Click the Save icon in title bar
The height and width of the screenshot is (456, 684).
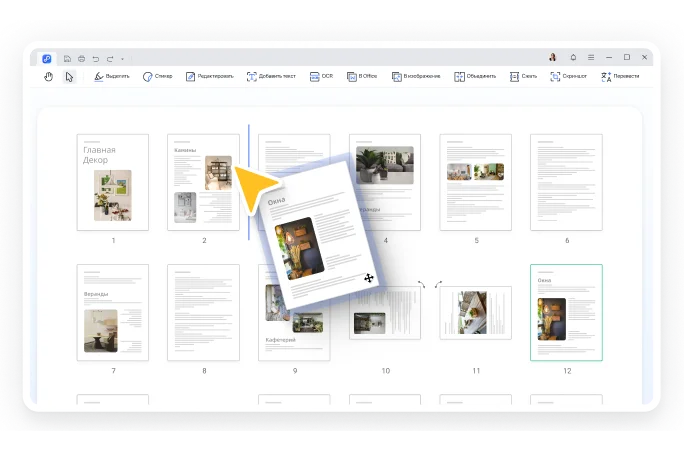coord(67,58)
